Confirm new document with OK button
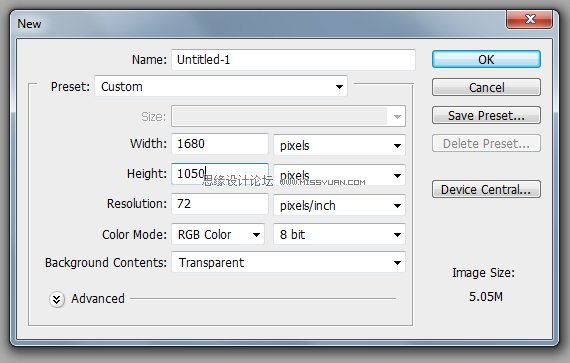570x363 pixels. point(486,59)
